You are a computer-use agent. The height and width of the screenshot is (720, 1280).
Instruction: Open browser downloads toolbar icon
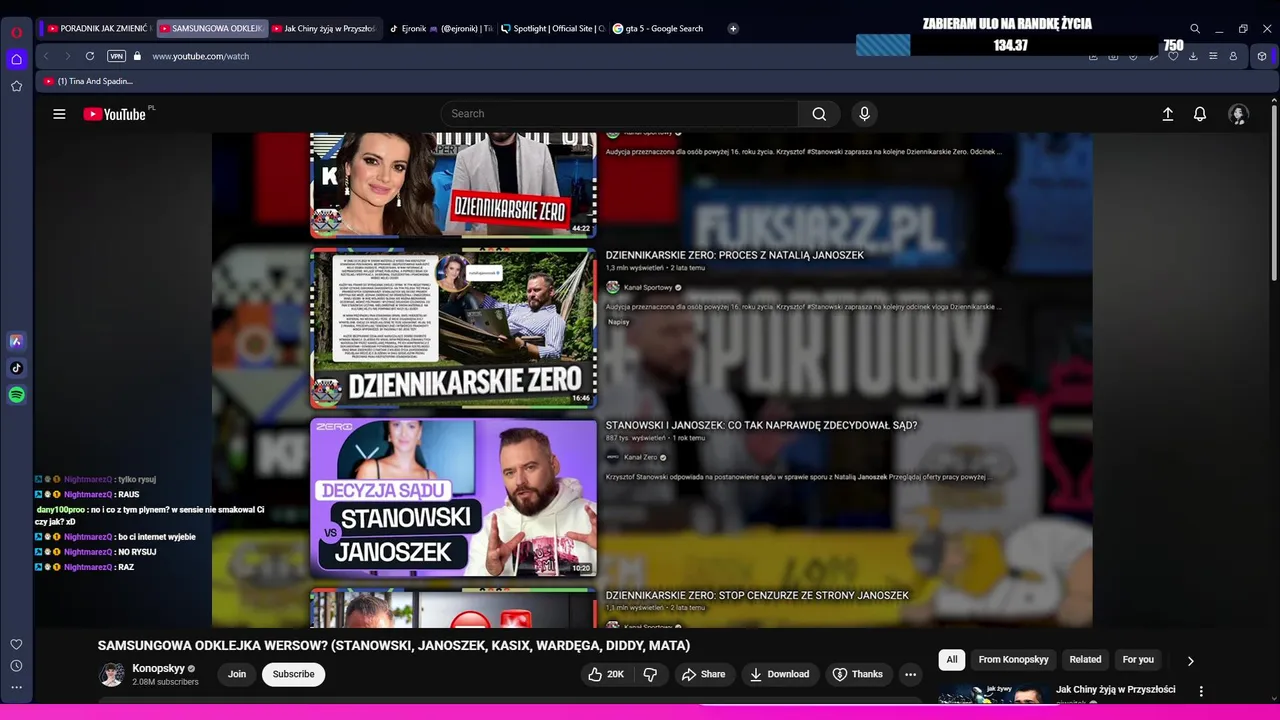(x=1193, y=56)
